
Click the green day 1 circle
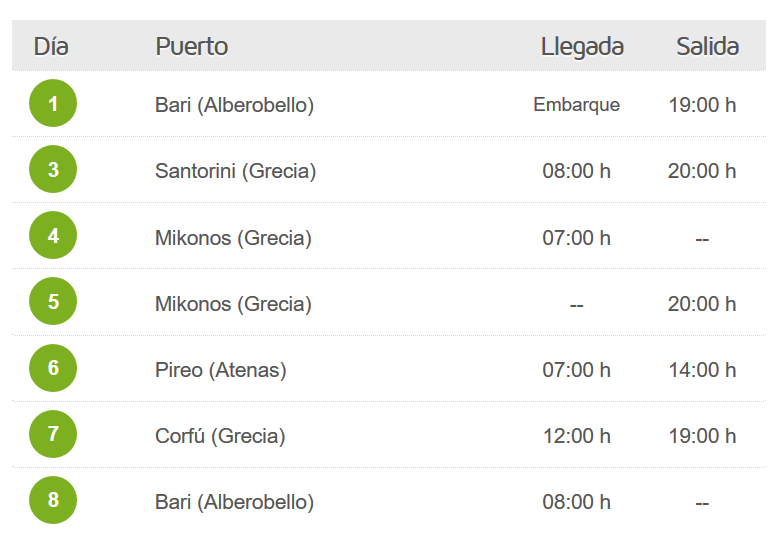click(53, 103)
